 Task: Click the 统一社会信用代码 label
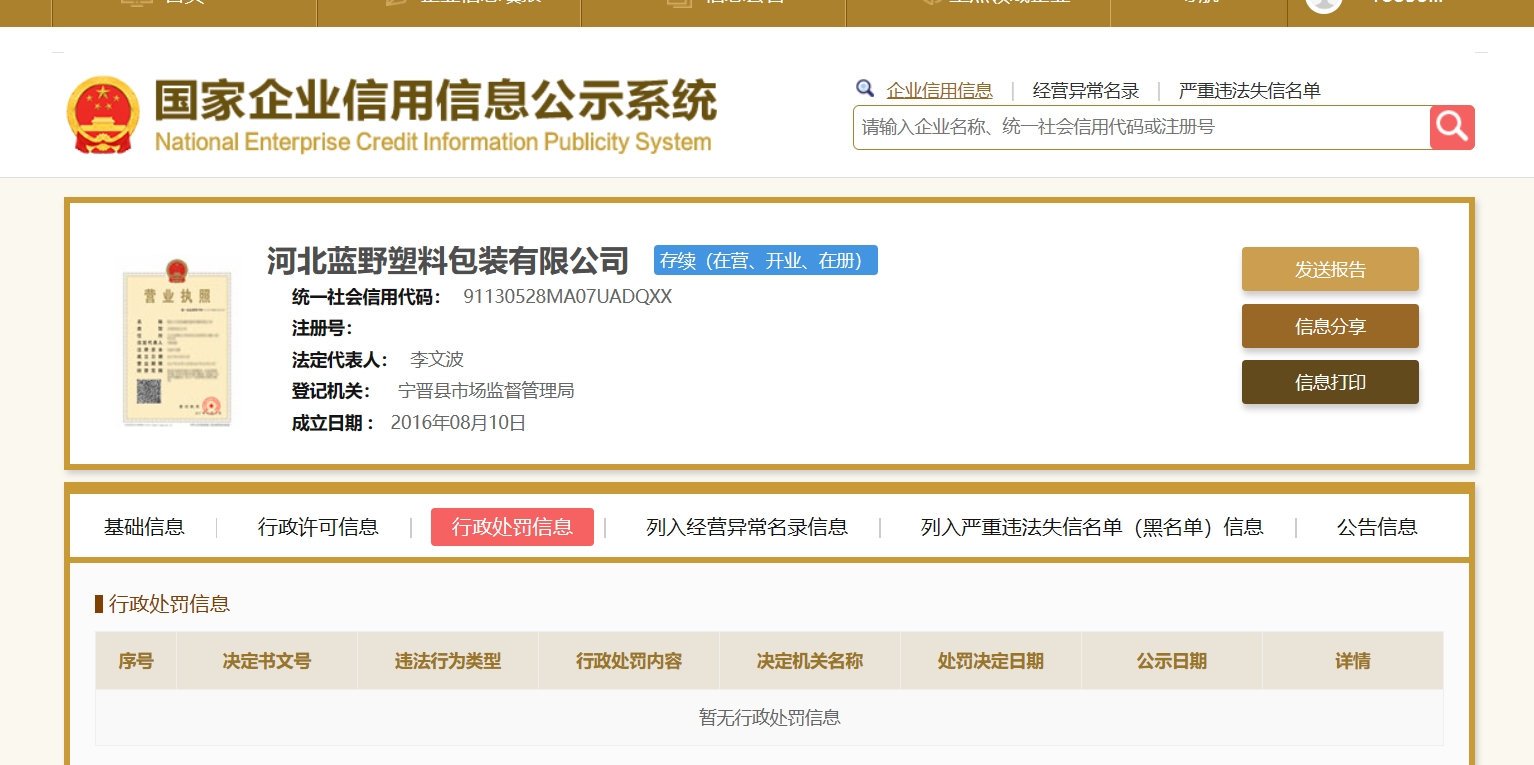[x=366, y=297]
